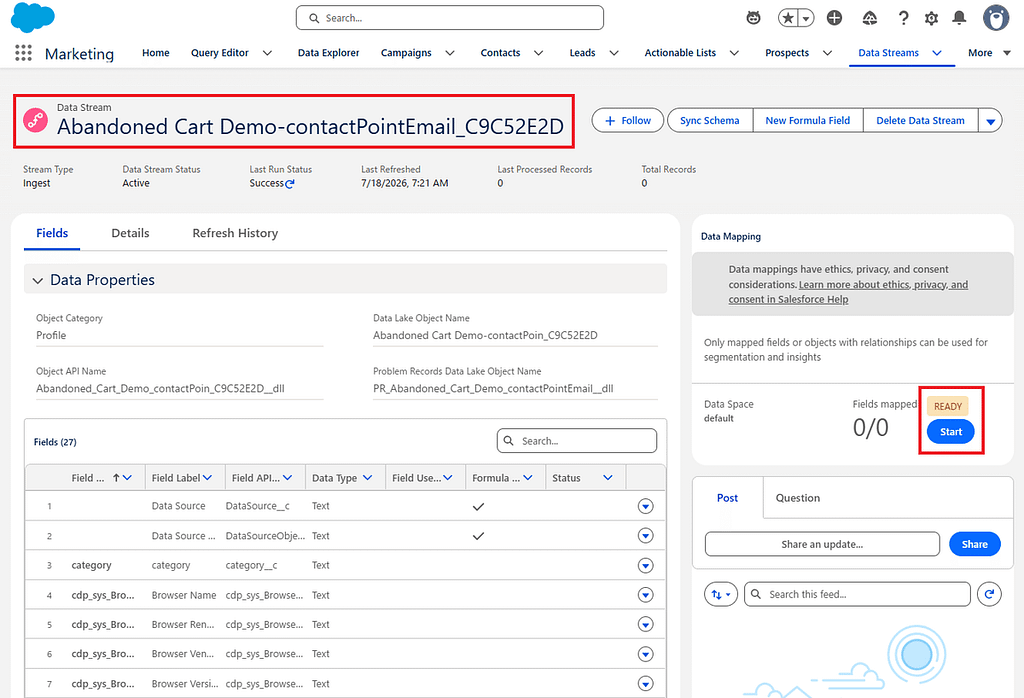The image size is (1024, 698).
Task: Open row action menu for Browser Ven... row
Action: 645,654
